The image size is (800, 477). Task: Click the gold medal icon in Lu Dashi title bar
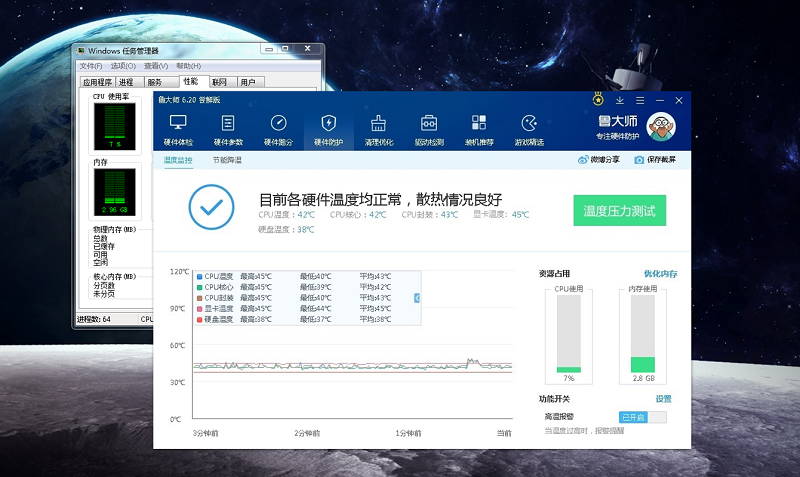598,99
